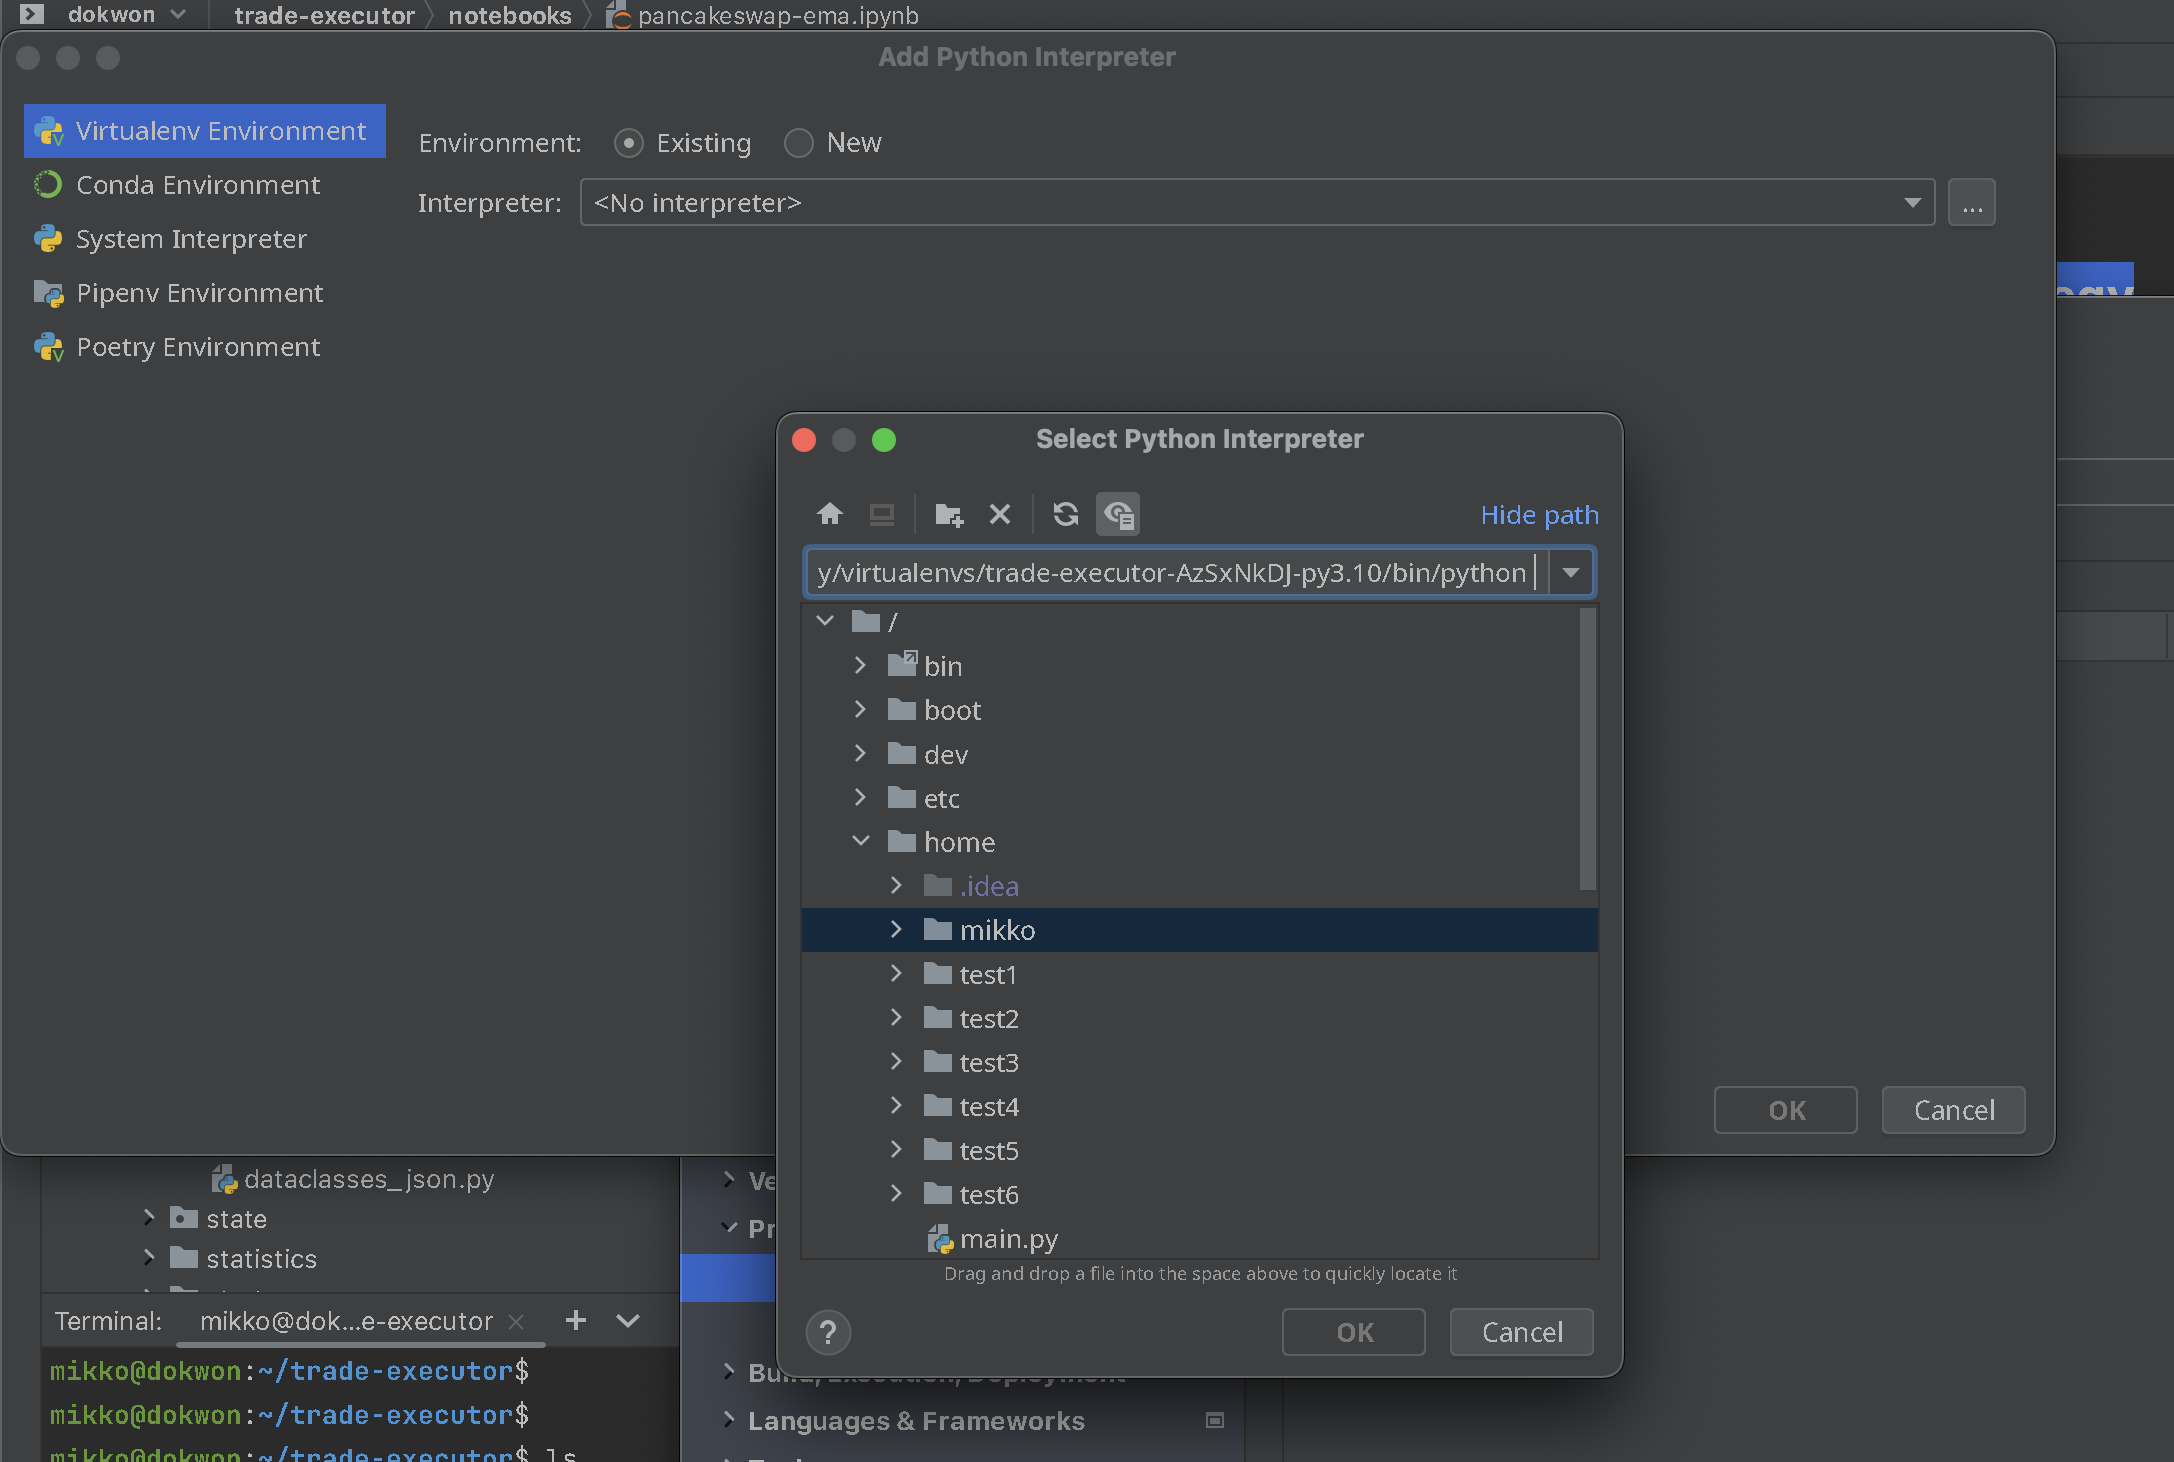Open the help question mark button
Image resolution: width=2174 pixels, height=1462 pixels.
(x=827, y=1332)
